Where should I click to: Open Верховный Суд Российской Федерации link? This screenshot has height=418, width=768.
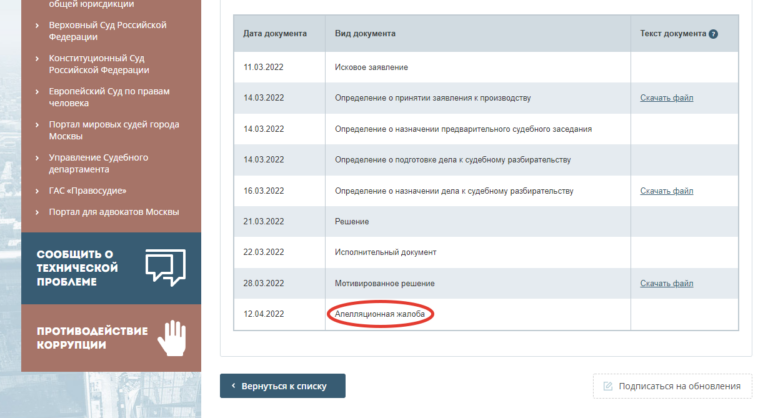click(x=107, y=31)
